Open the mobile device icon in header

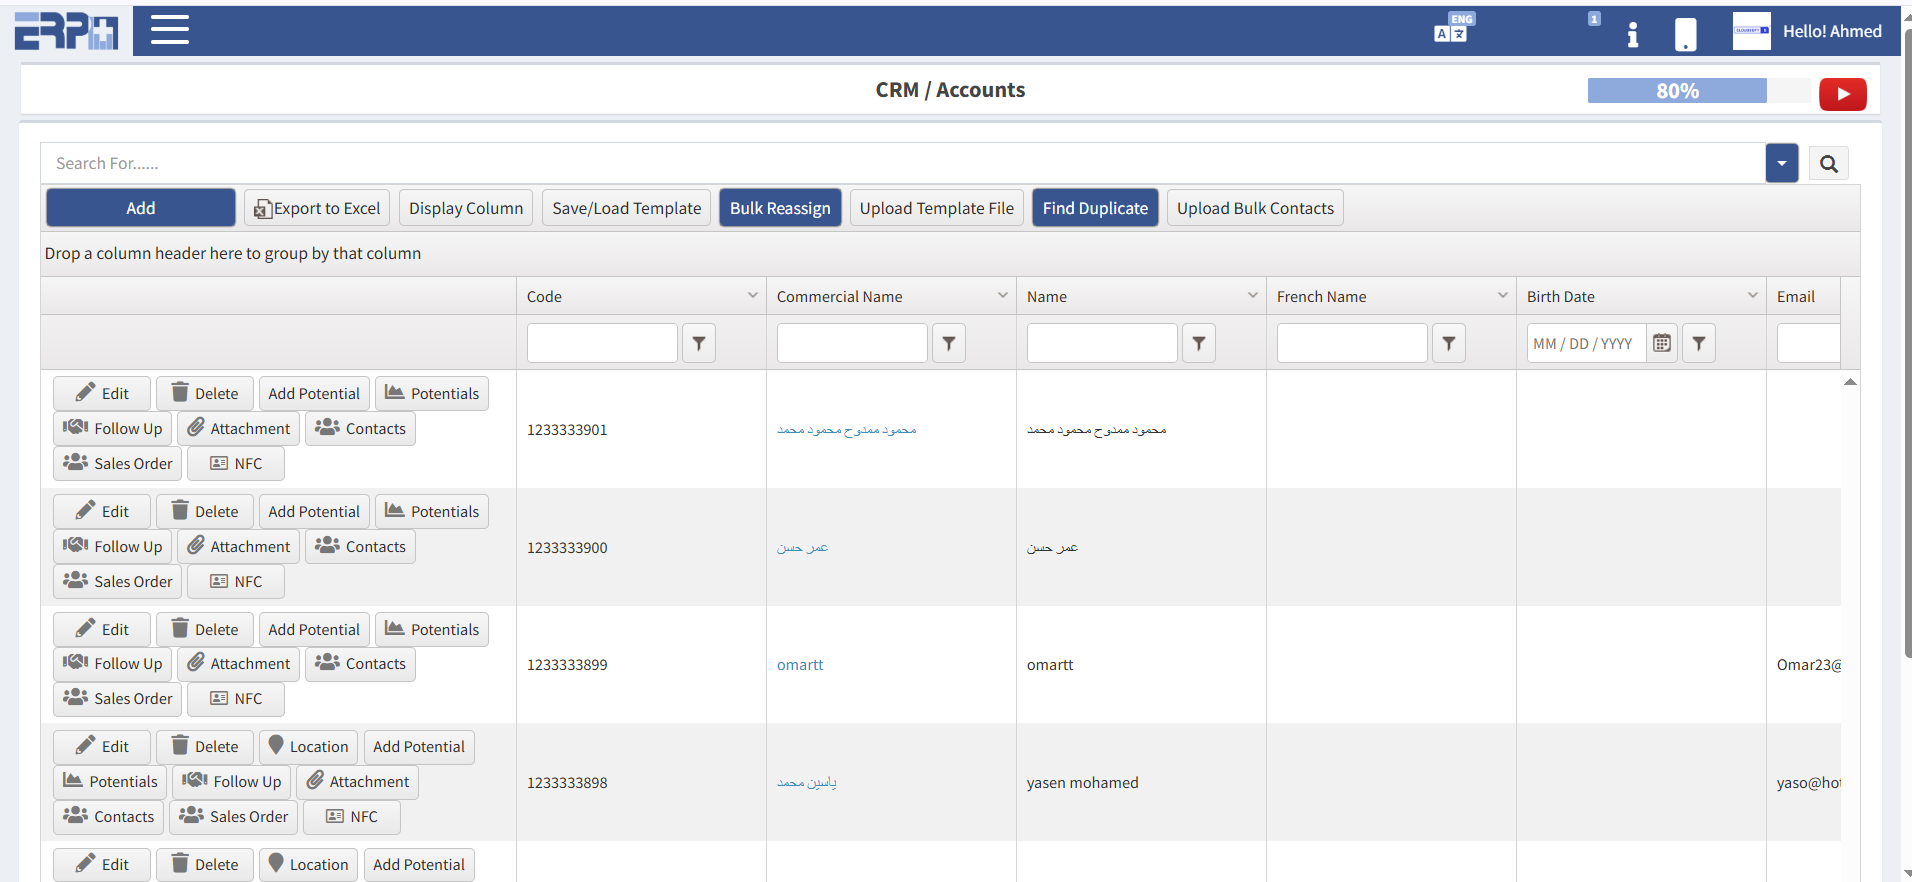click(x=1685, y=34)
